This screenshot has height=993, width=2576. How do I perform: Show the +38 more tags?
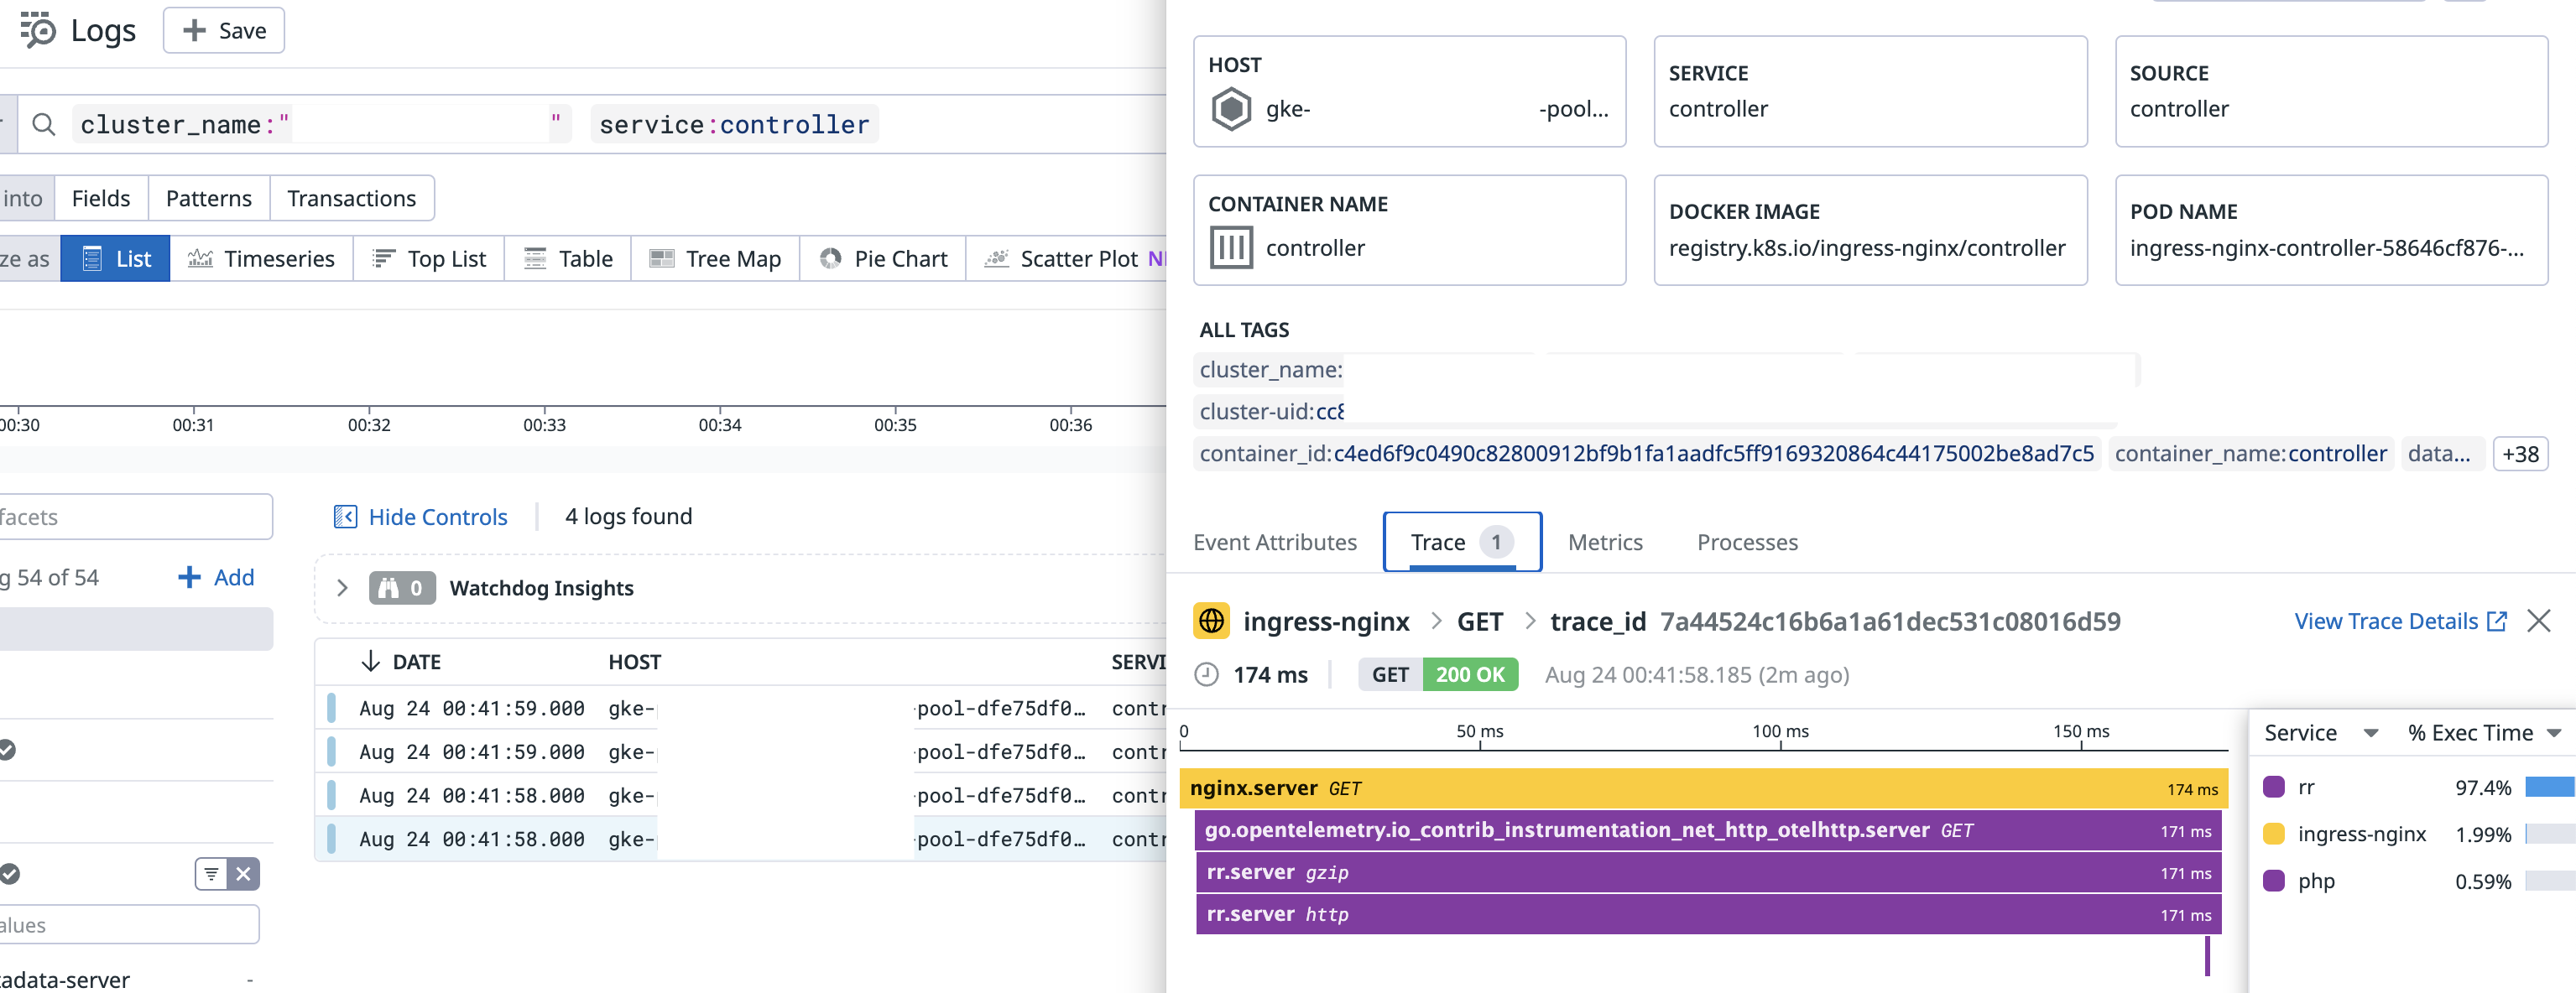click(x=2520, y=454)
